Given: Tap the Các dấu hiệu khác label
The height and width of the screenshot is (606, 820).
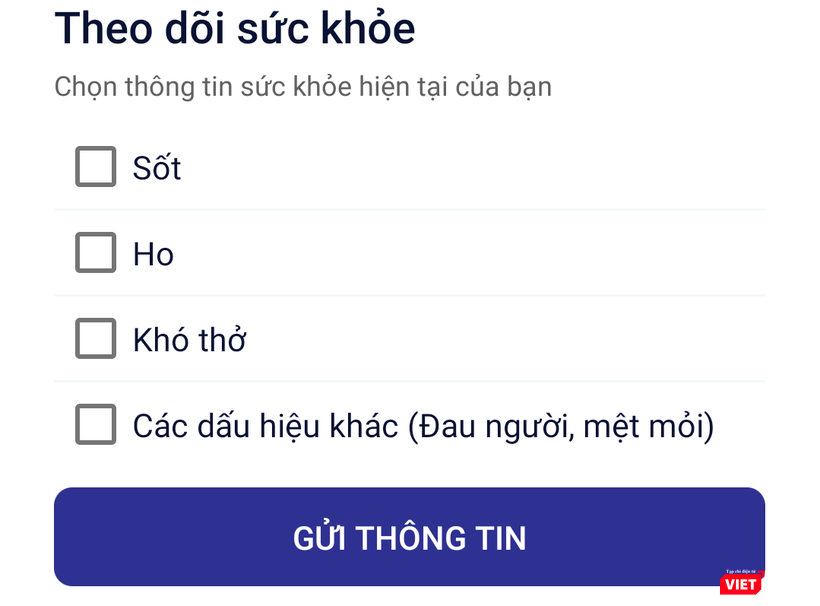Looking at the screenshot, I should coord(266,427).
